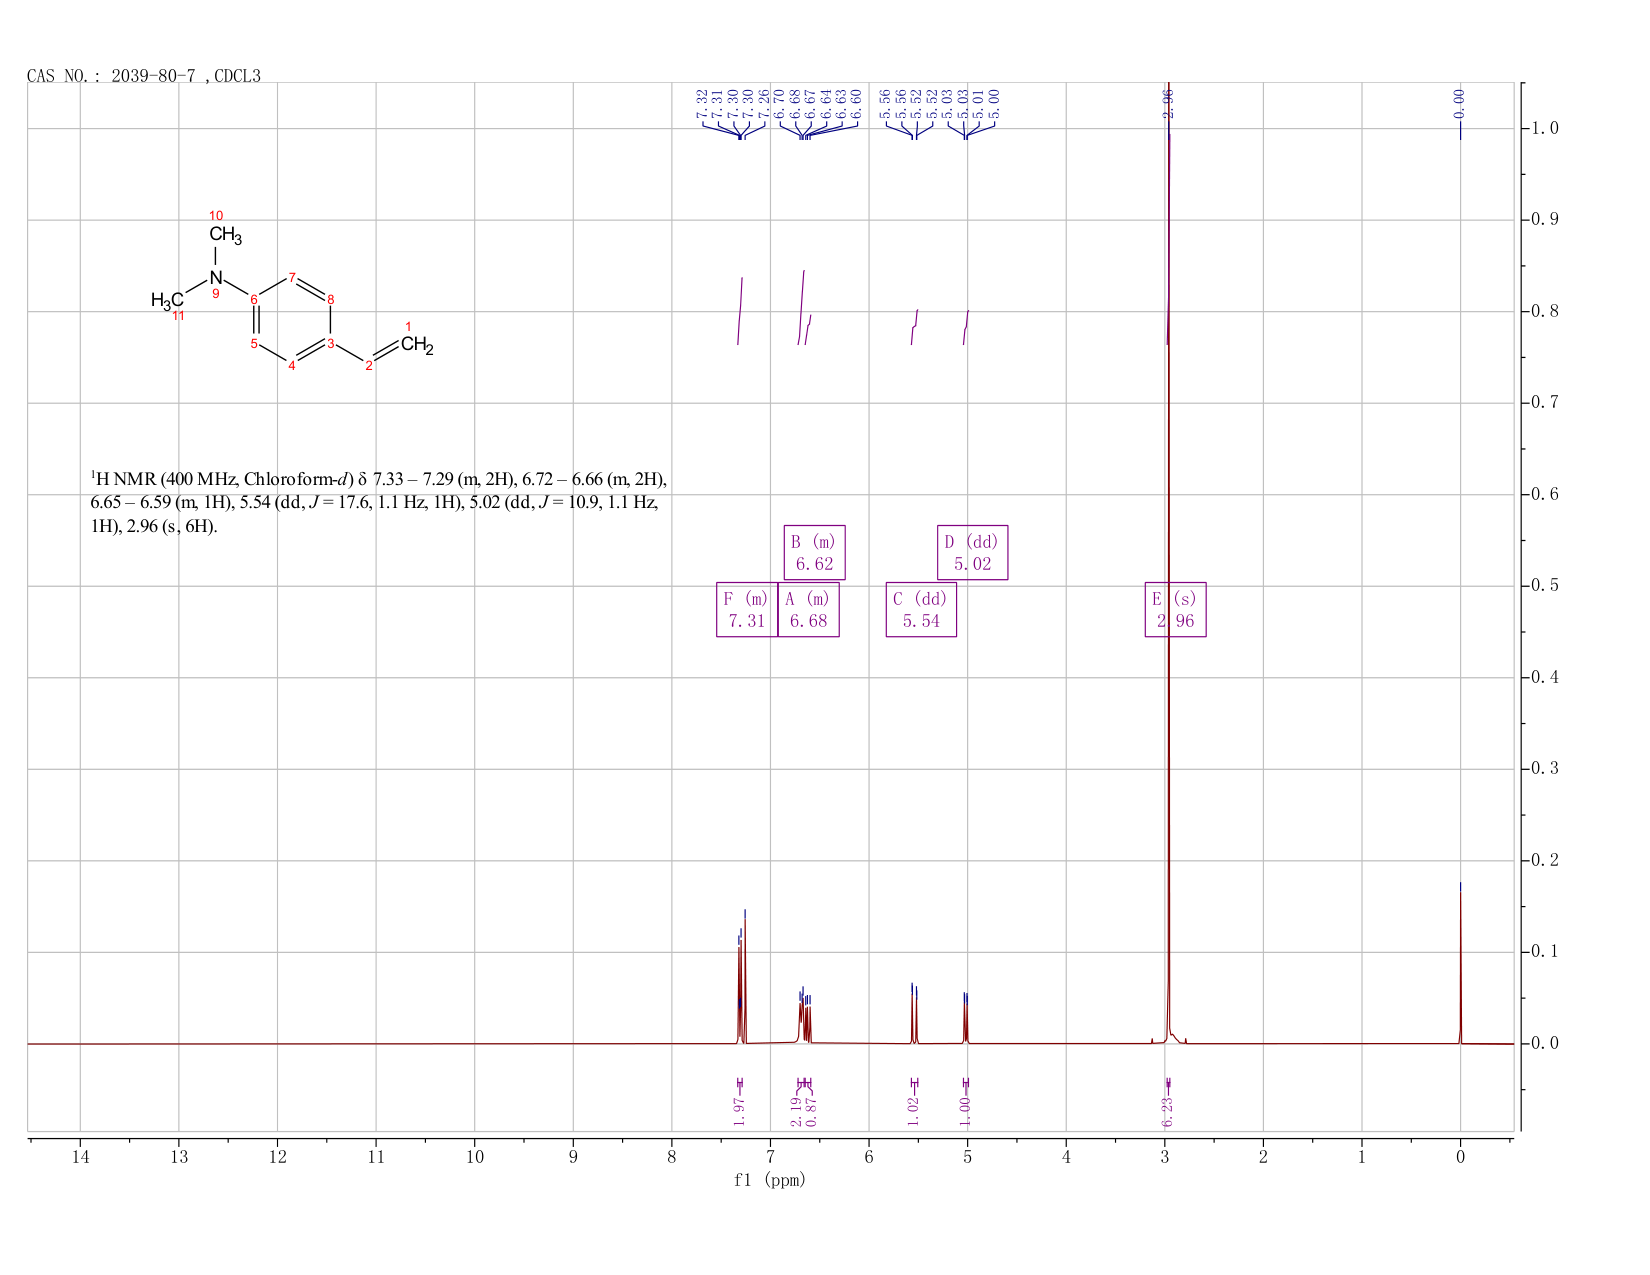
Task: Click the 2.96 peak label at top
Action: tap(1168, 103)
